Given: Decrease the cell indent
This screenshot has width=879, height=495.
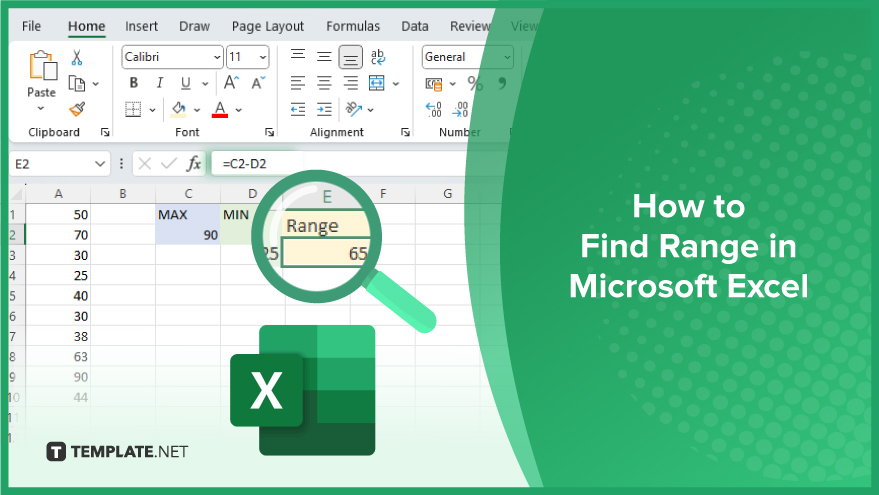Looking at the screenshot, I should point(298,109).
